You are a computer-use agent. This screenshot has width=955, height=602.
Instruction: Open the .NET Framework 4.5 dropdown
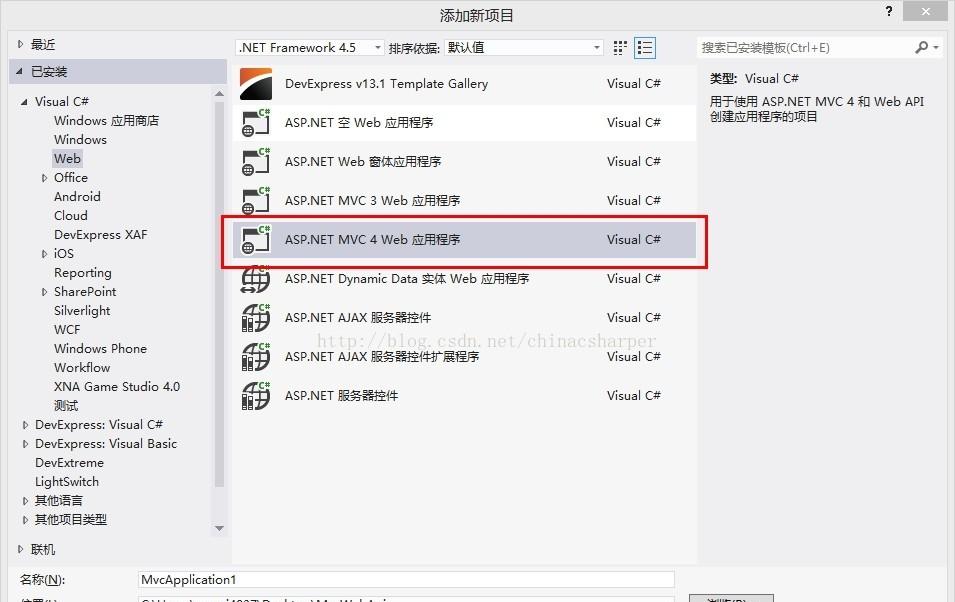pyautogui.click(x=309, y=48)
